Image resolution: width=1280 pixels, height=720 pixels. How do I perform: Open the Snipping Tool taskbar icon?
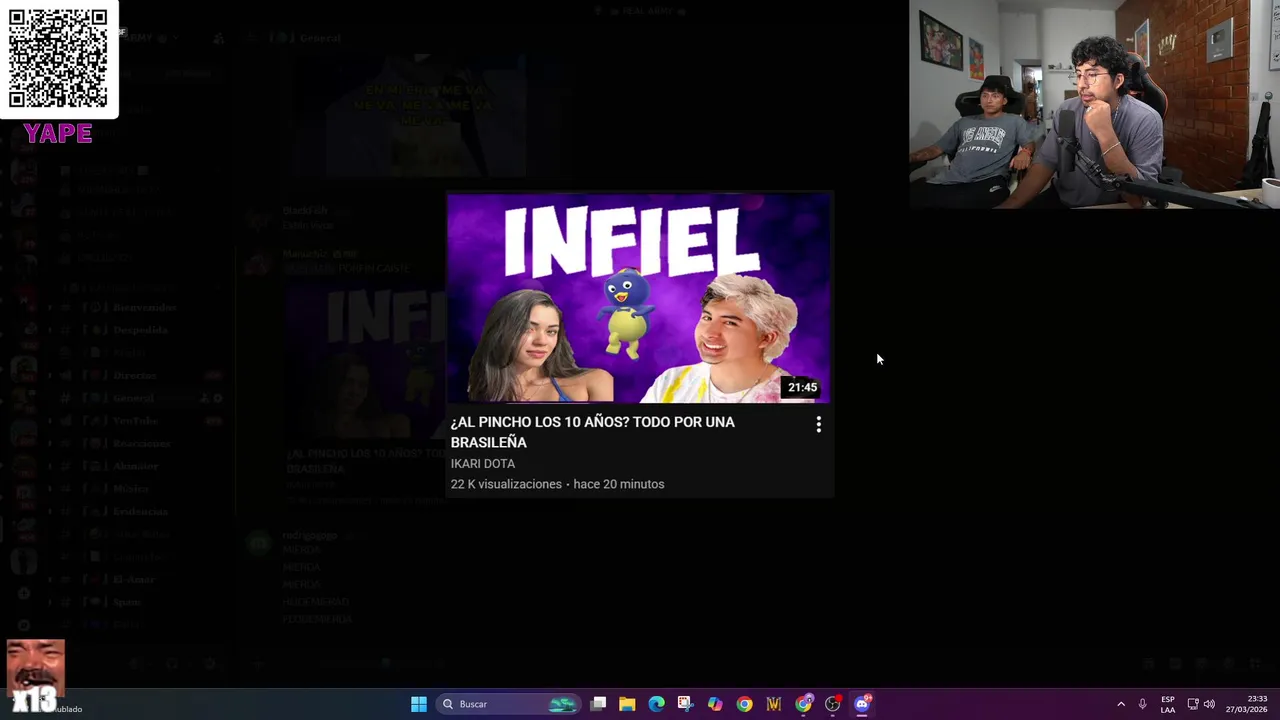tap(685, 704)
